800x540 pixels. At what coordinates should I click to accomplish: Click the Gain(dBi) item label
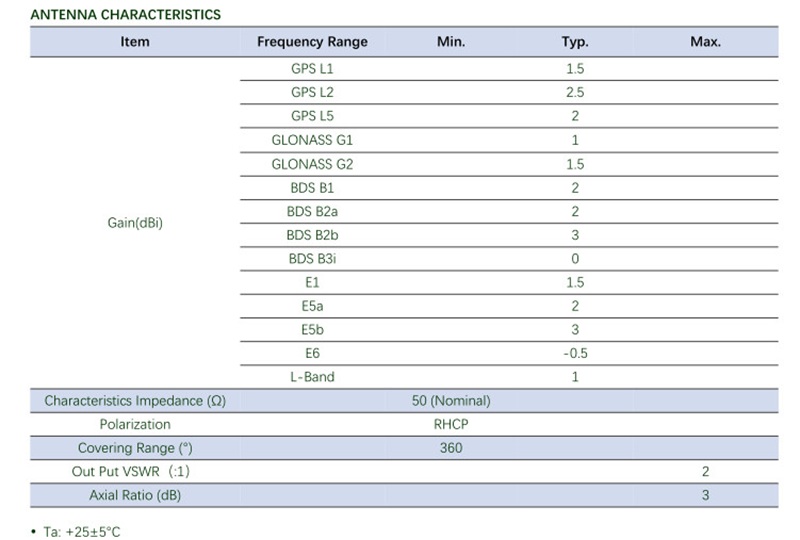click(x=135, y=223)
